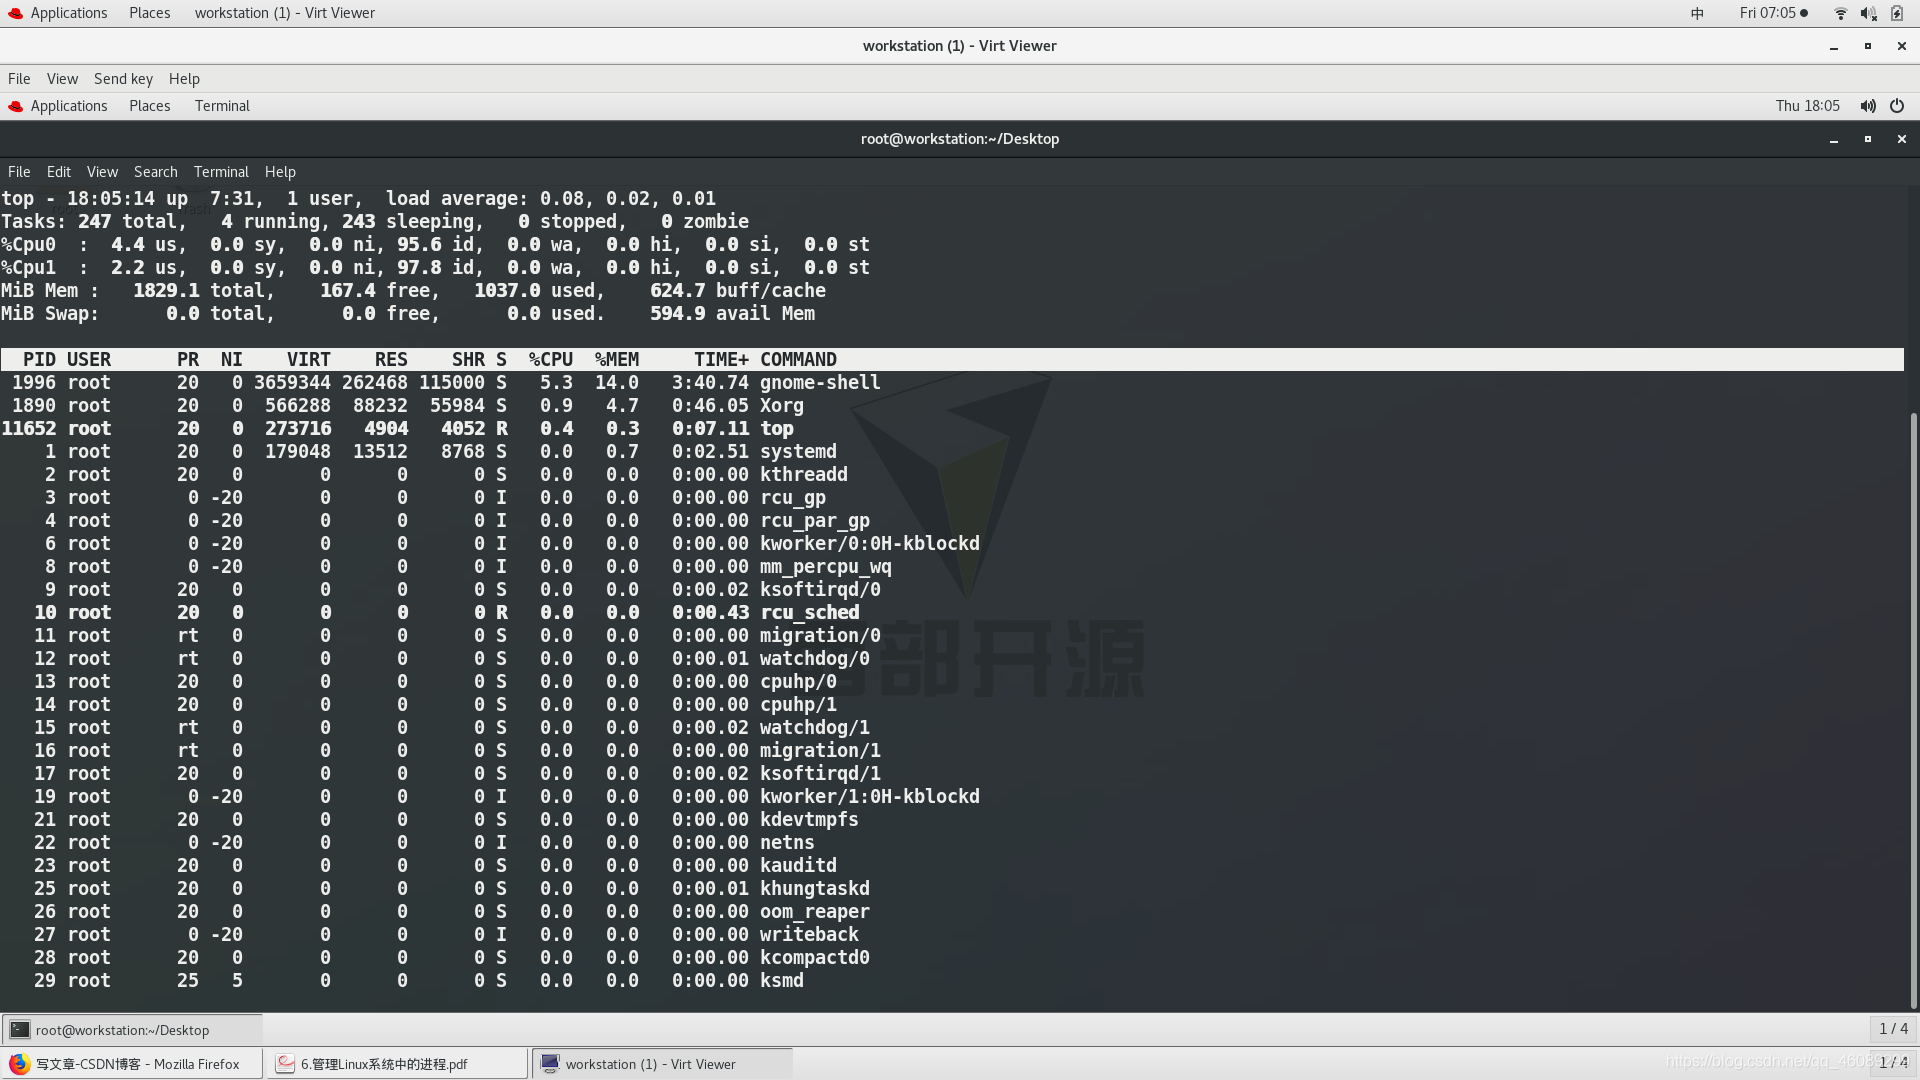The image size is (1920, 1080).
Task: Select the network status icon in tray
Action: click(x=1840, y=13)
